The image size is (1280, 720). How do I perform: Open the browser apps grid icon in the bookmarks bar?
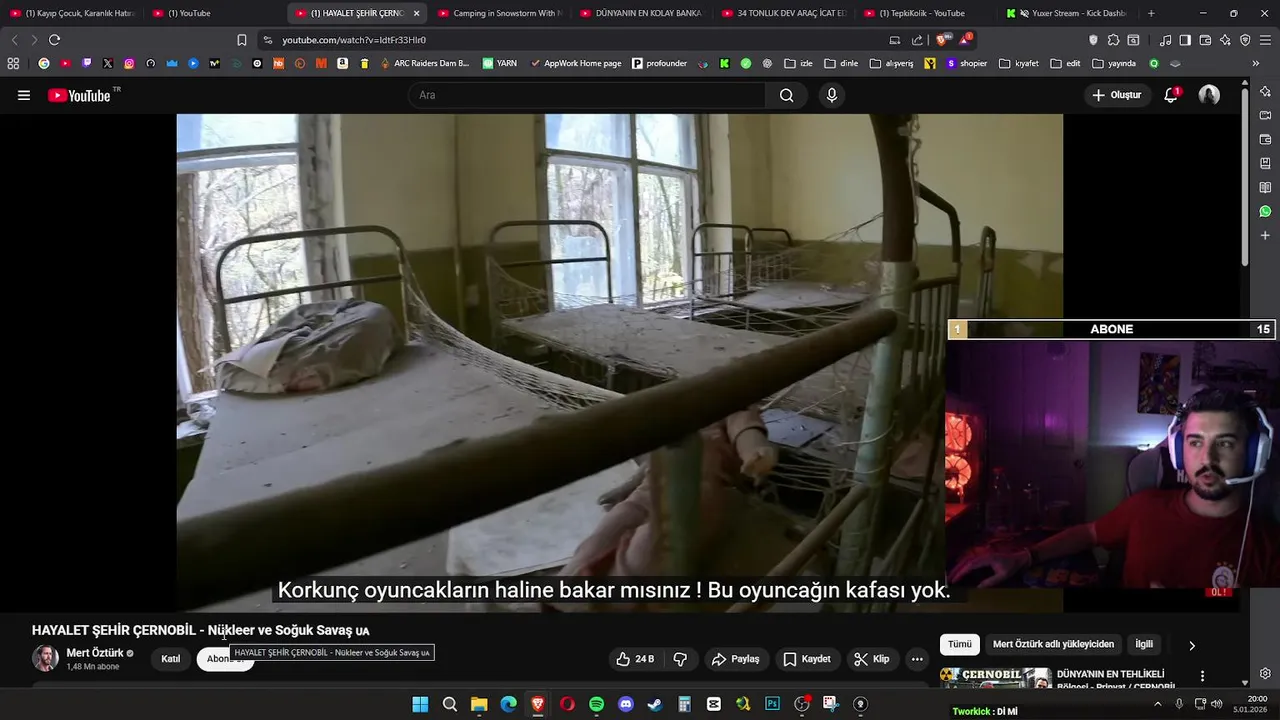pos(13,63)
